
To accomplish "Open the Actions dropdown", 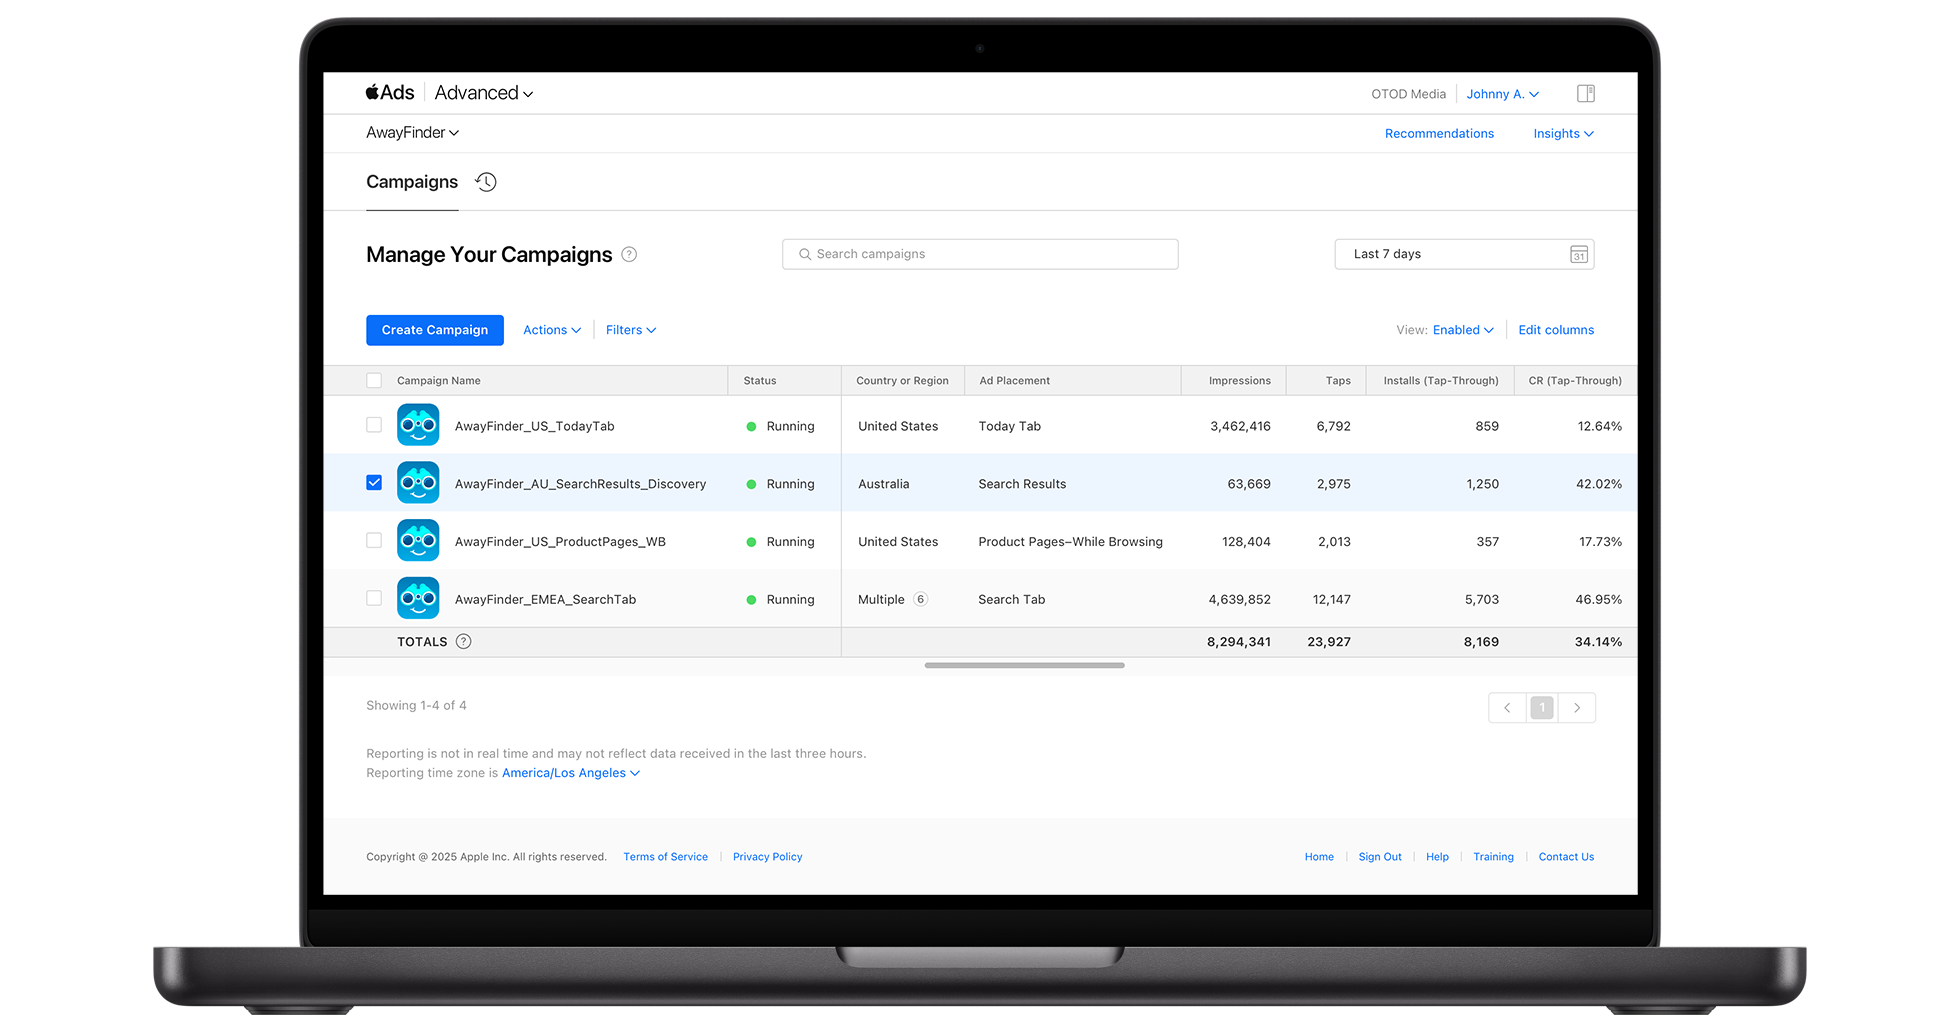I will click(x=552, y=330).
